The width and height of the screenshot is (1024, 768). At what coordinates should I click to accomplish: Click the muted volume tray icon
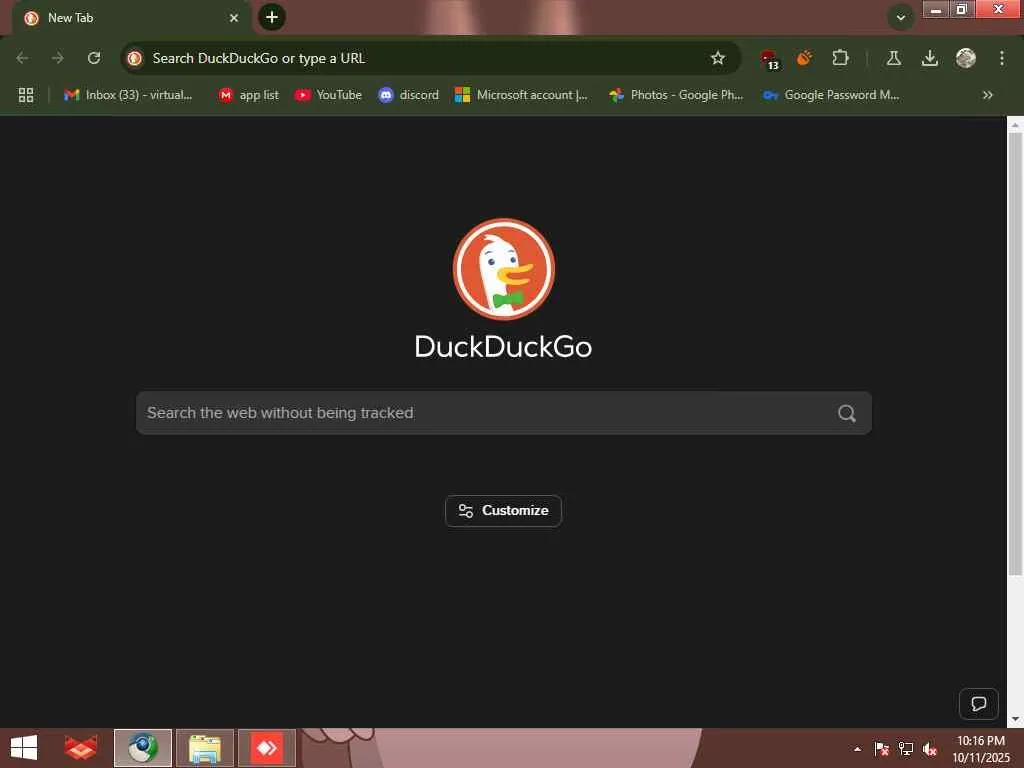pyautogui.click(x=930, y=749)
